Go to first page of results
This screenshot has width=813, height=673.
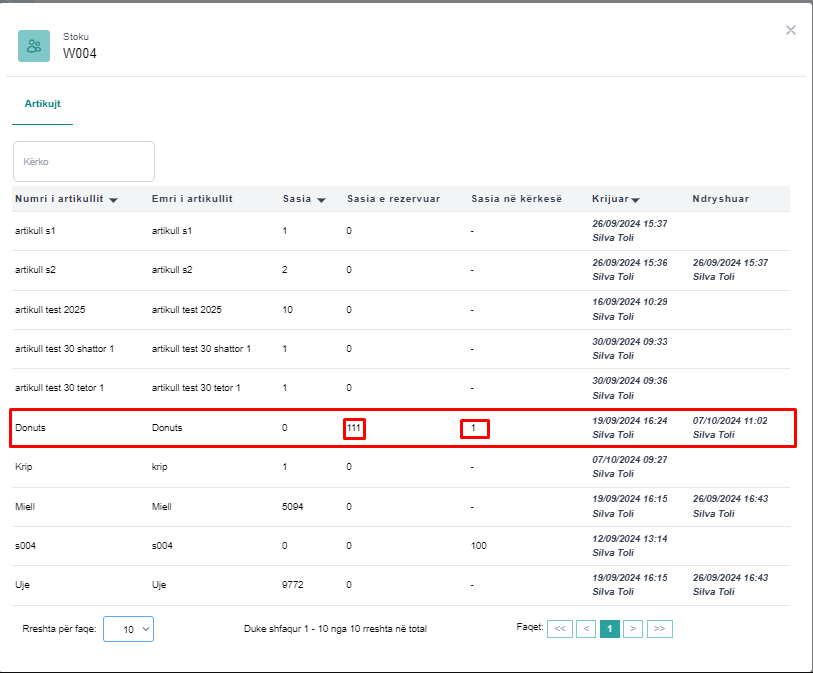point(561,628)
